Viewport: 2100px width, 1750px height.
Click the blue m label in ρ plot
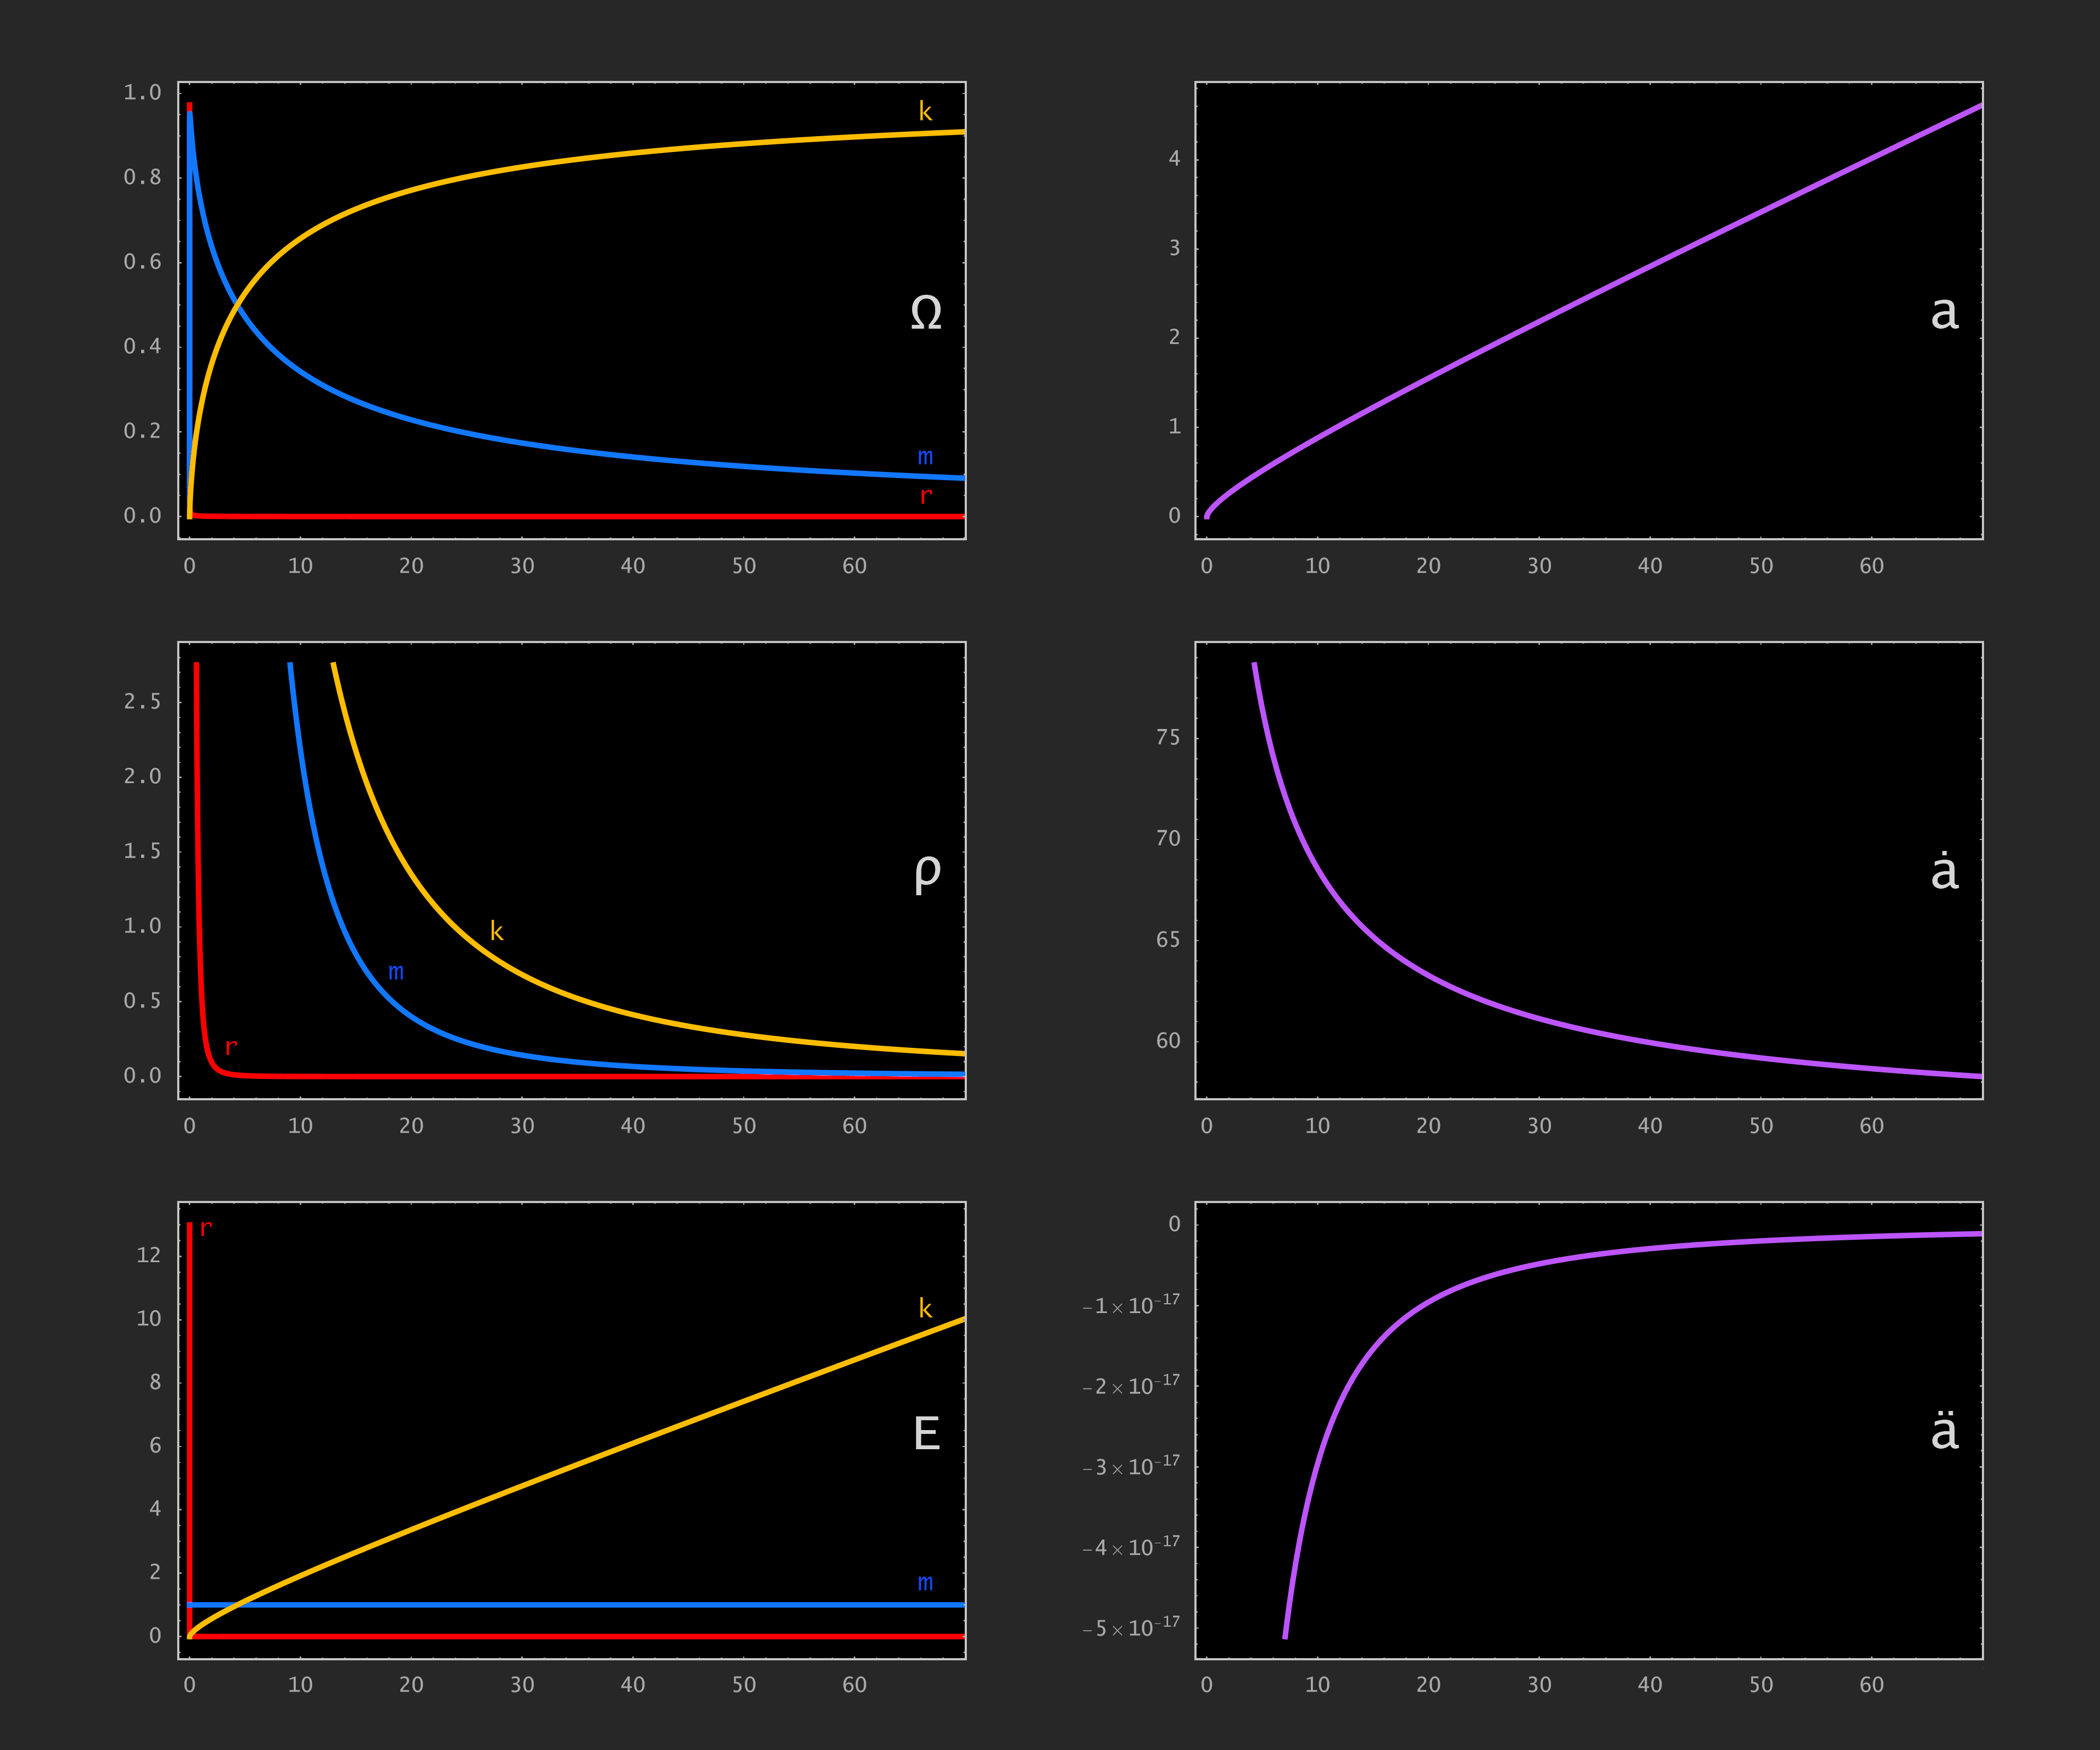(396, 971)
